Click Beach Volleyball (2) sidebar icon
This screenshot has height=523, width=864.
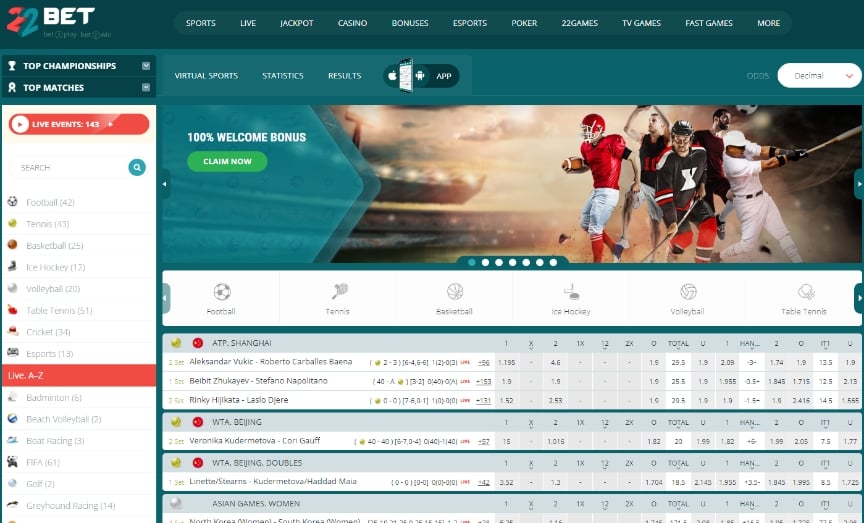click(x=13, y=418)
